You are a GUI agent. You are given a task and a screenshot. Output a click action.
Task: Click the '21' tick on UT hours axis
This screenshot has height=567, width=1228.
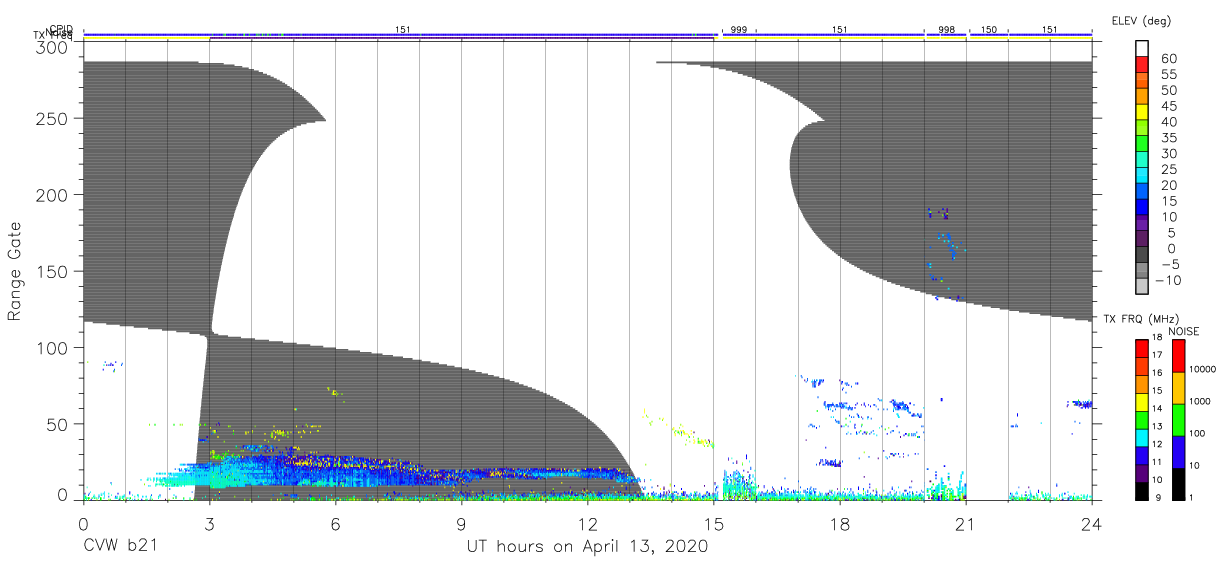tap(966, 522)
